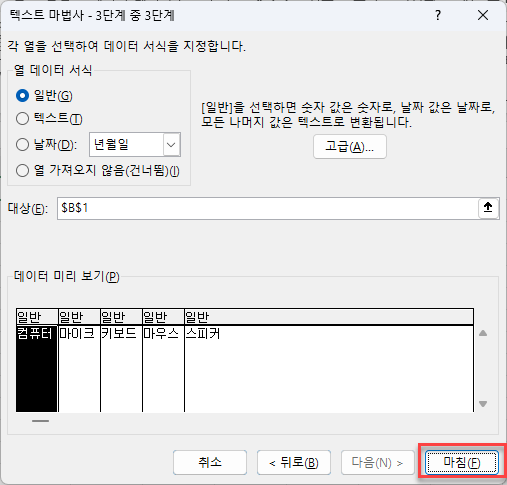Select the 마우스 preview column

tap(163, 368)
